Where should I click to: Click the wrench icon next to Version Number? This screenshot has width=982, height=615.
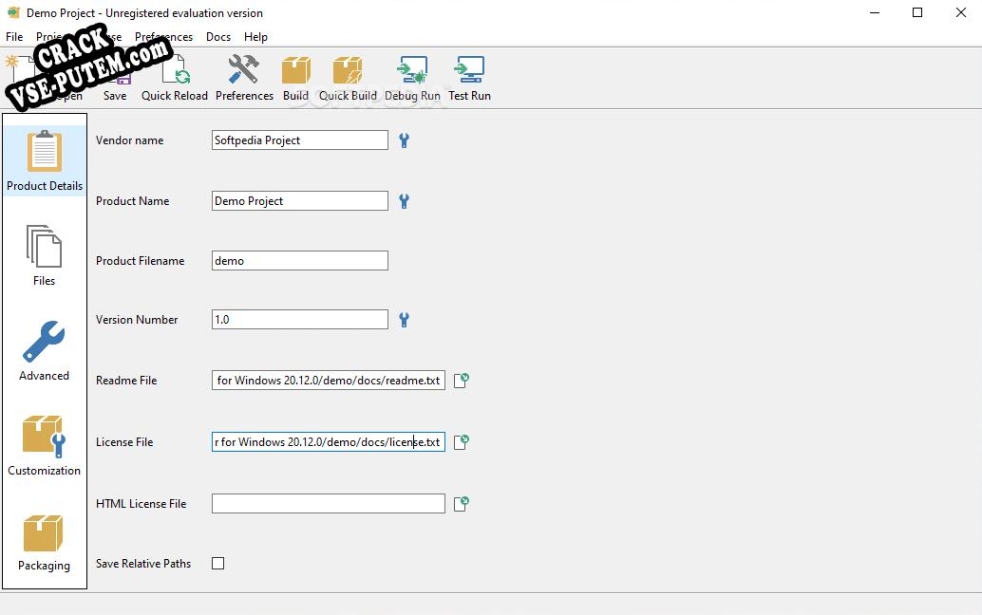(x=404, y=319)
